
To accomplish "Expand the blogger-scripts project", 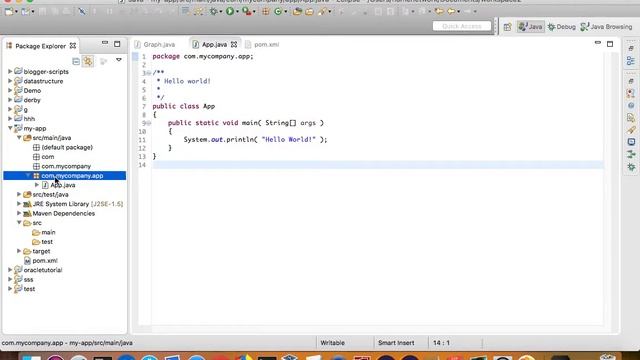I will point(10,71).
